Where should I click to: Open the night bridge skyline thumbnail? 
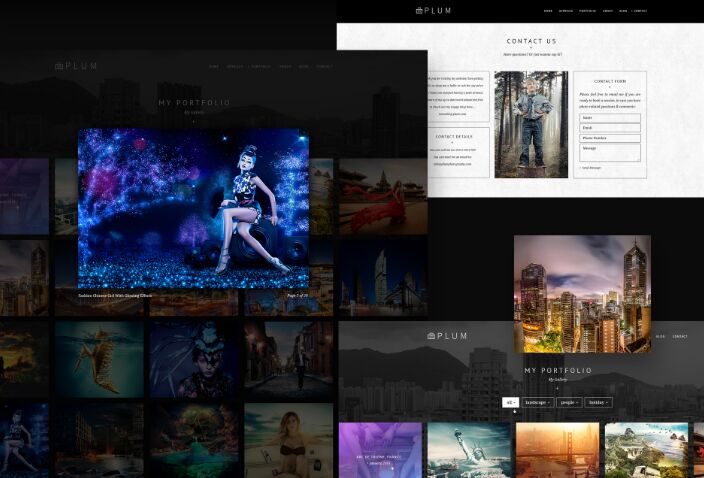pyautogui.click(x=383, y=278)
